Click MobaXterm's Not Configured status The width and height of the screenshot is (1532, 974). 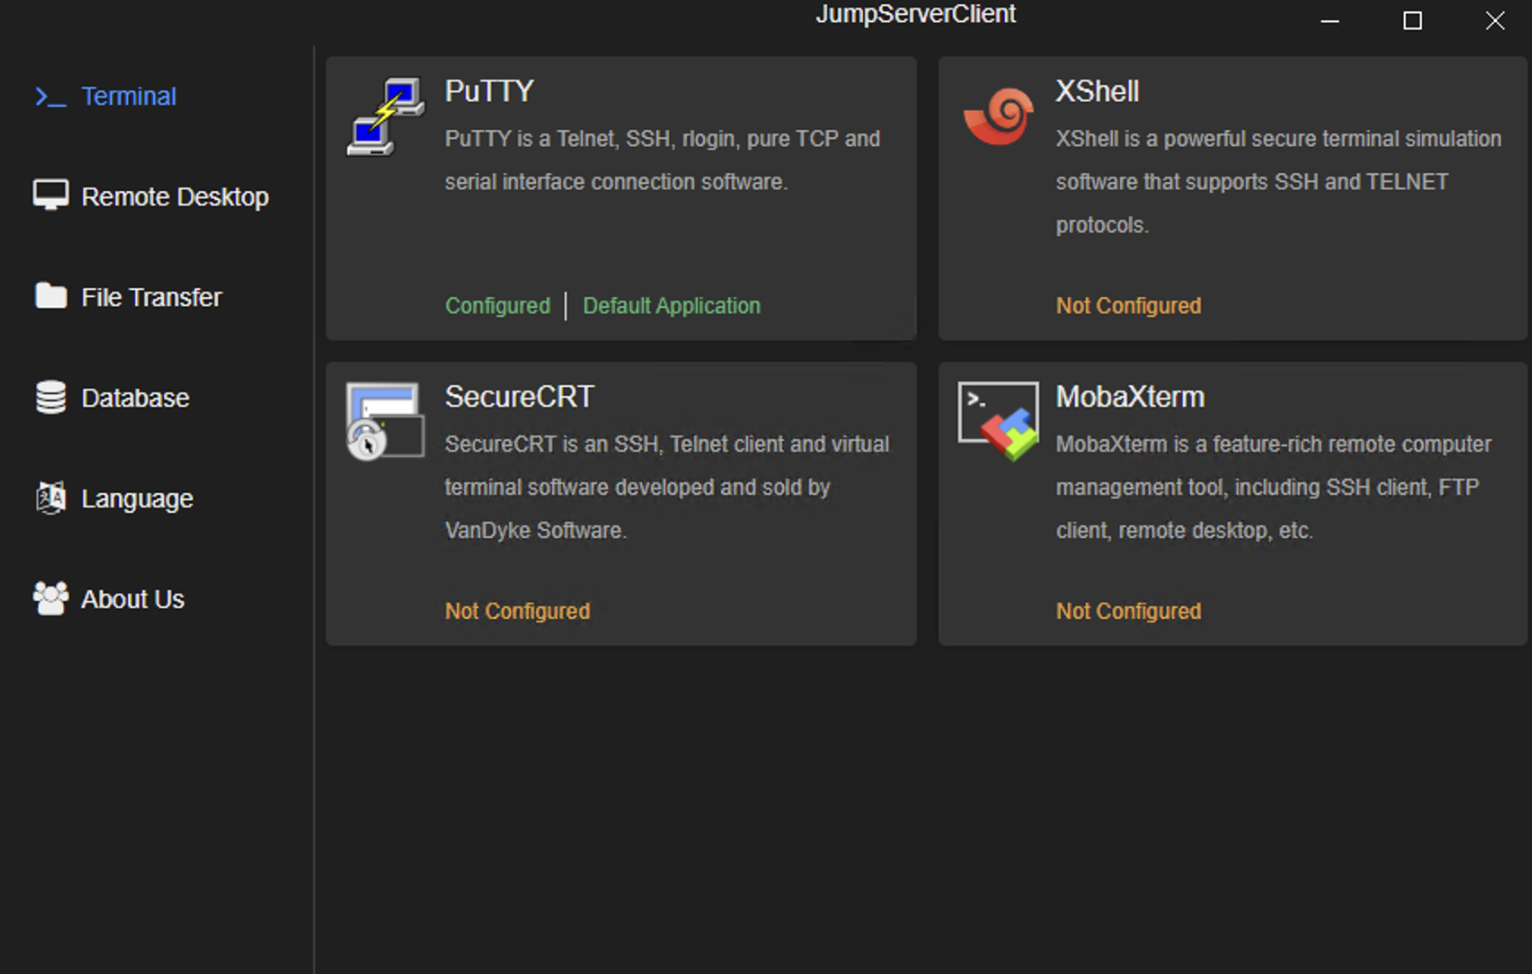pyautogui.click(x=1128, y=611)
